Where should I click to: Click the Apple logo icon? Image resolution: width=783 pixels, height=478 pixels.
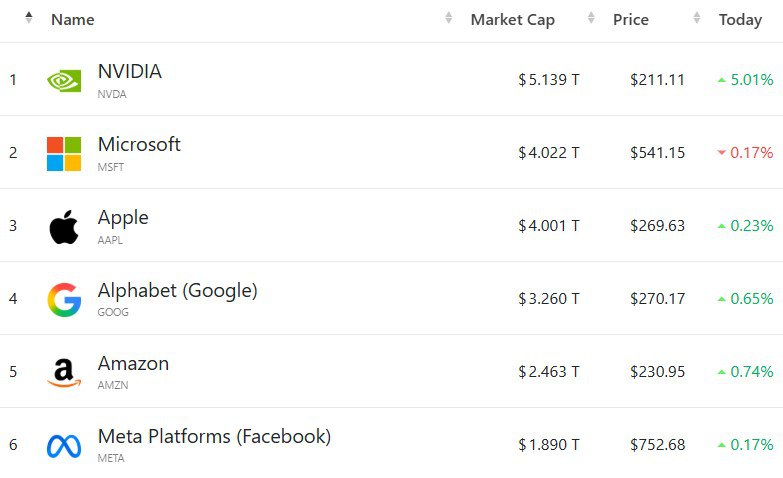tap(64, 227)
